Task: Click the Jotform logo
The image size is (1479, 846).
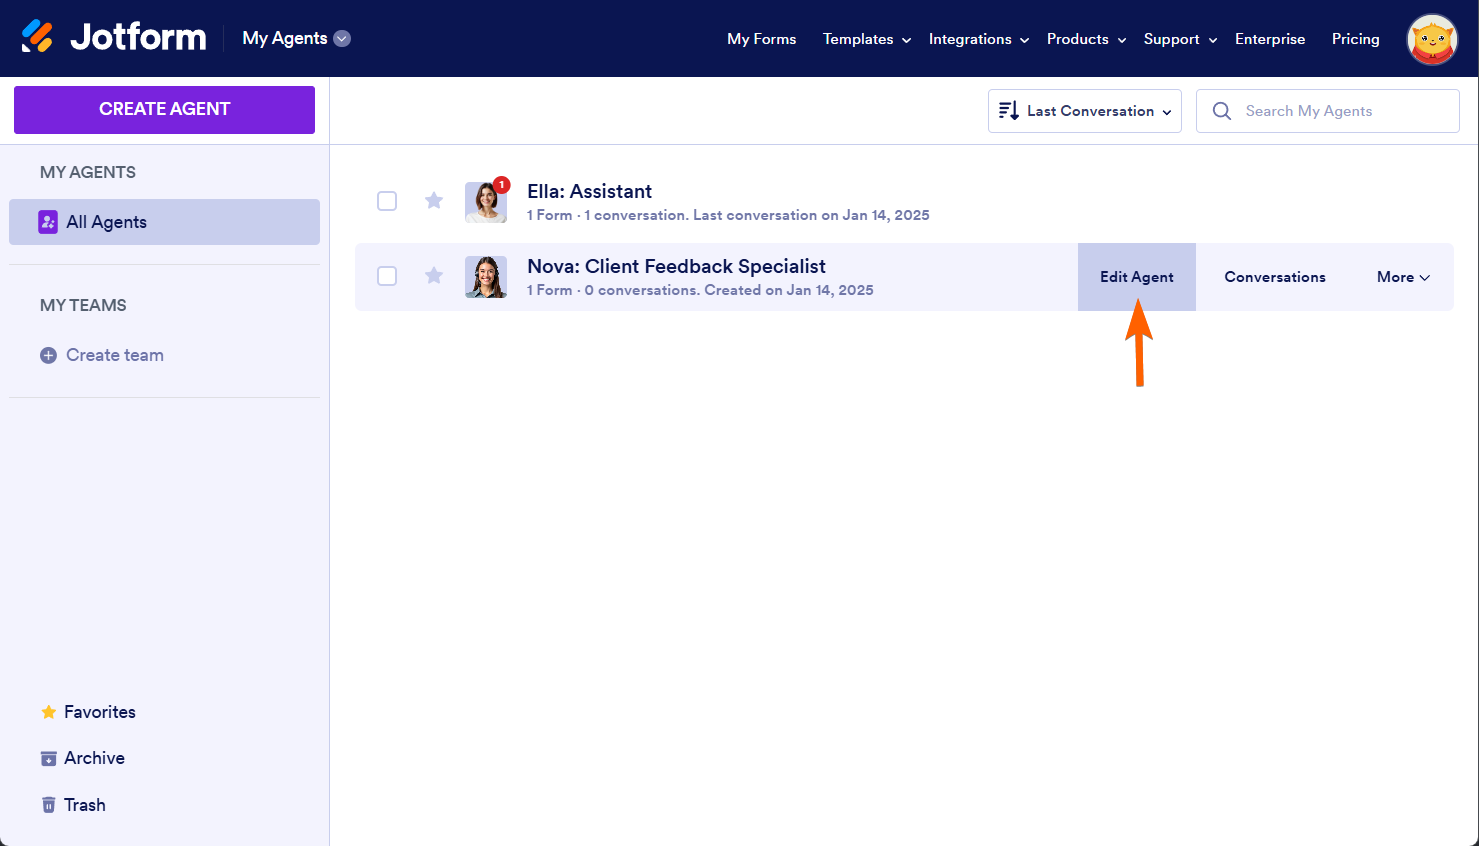Action: pyautogui.click(x=114, y=37)
